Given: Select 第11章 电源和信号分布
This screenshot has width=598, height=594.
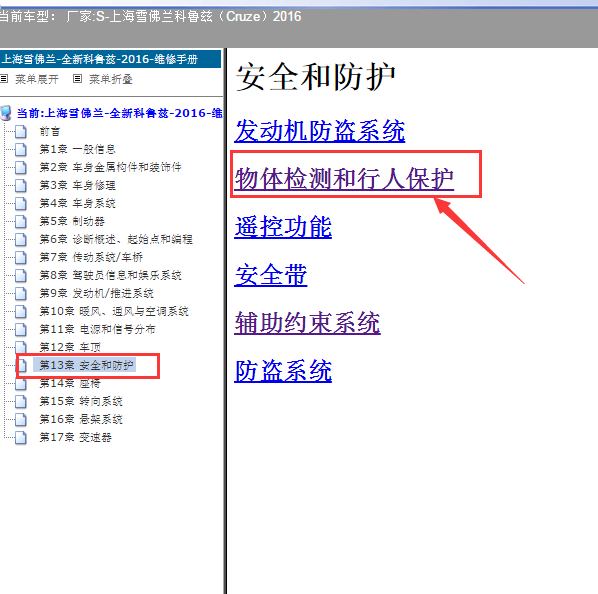Looking at the screenshot, I should (x=97, y=329).
